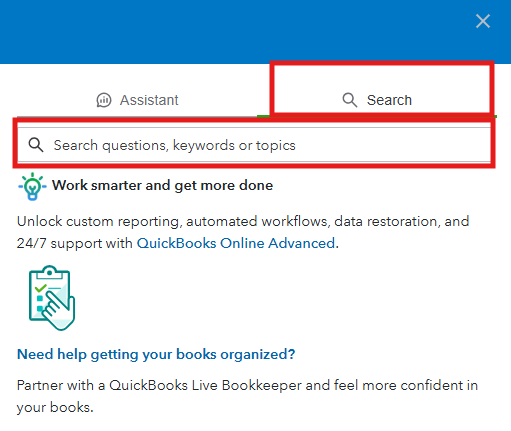511x431 pixels.
Task: Select the Search tab
Action: point(377,100)
